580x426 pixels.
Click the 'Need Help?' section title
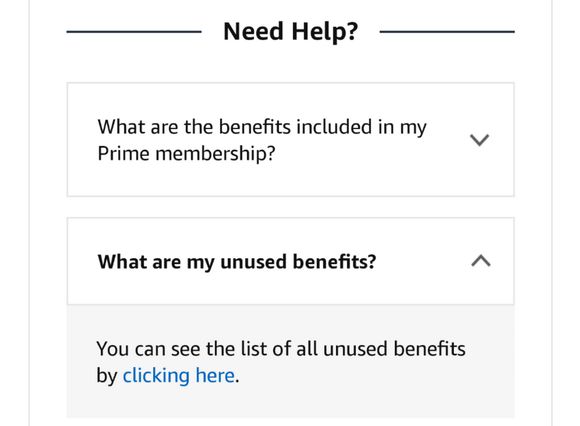[x=291, y=31]
